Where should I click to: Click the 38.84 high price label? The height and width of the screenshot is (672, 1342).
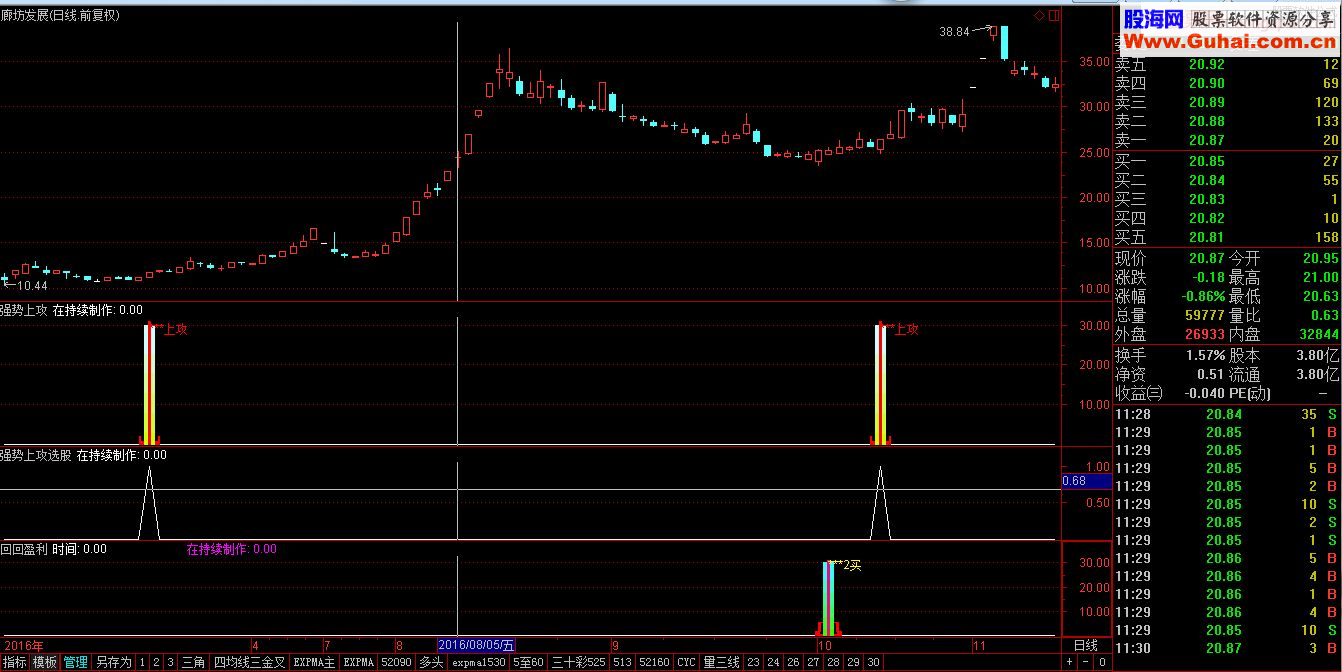pos(954,32)
